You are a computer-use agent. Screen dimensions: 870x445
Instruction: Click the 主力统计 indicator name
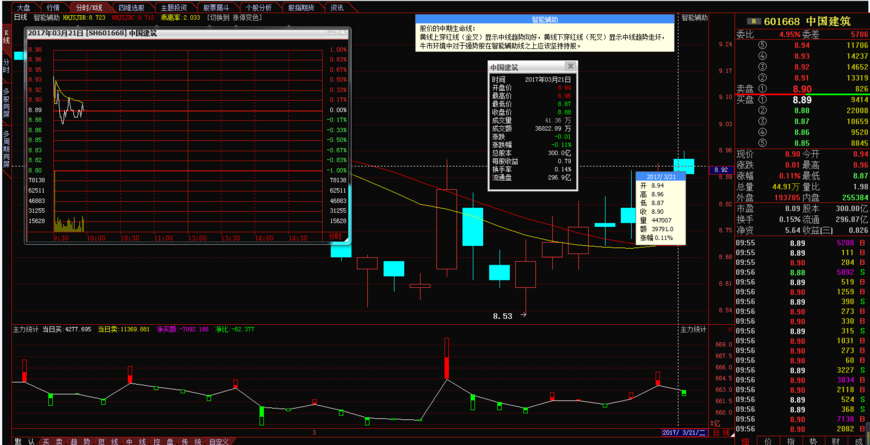click(x=25, y=329)
